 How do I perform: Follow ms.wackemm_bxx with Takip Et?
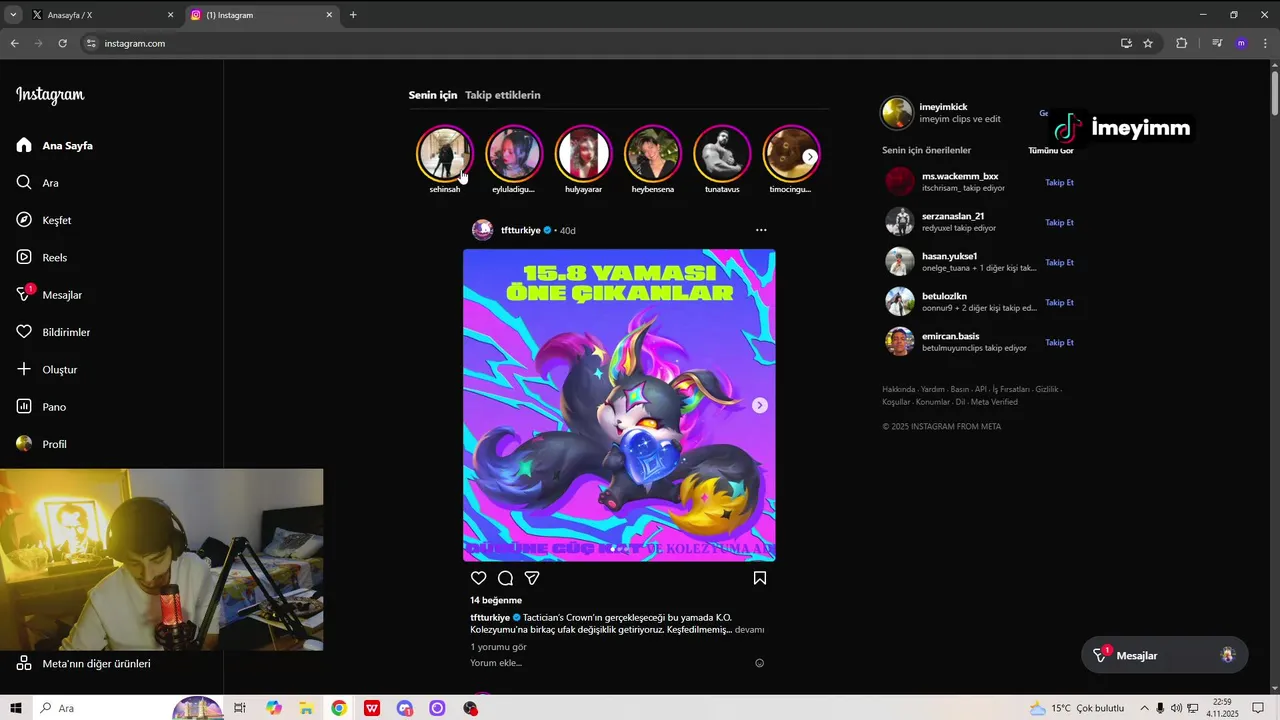click(1059, 183)
